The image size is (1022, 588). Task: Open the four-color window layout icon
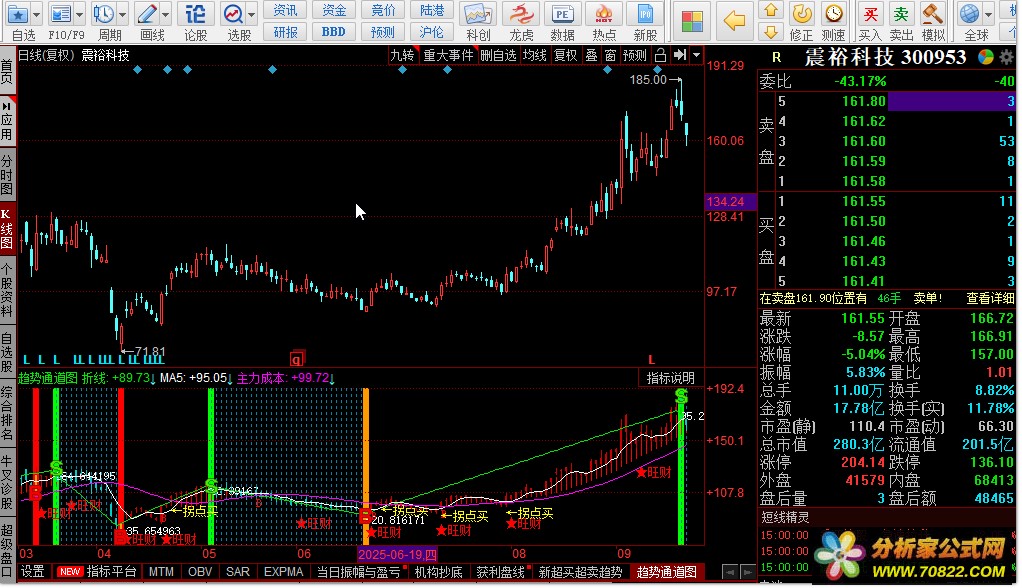(x=690, y=20)
